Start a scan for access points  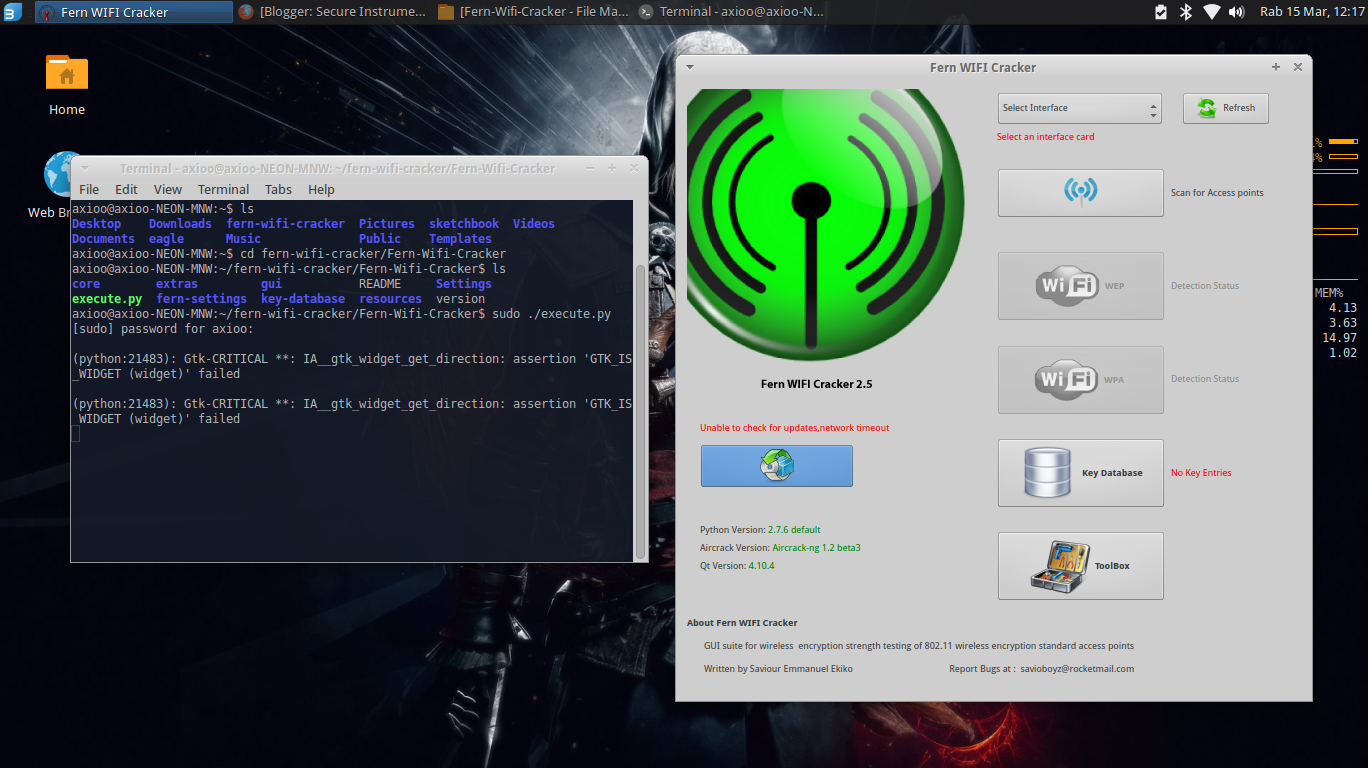(1080, 193)
